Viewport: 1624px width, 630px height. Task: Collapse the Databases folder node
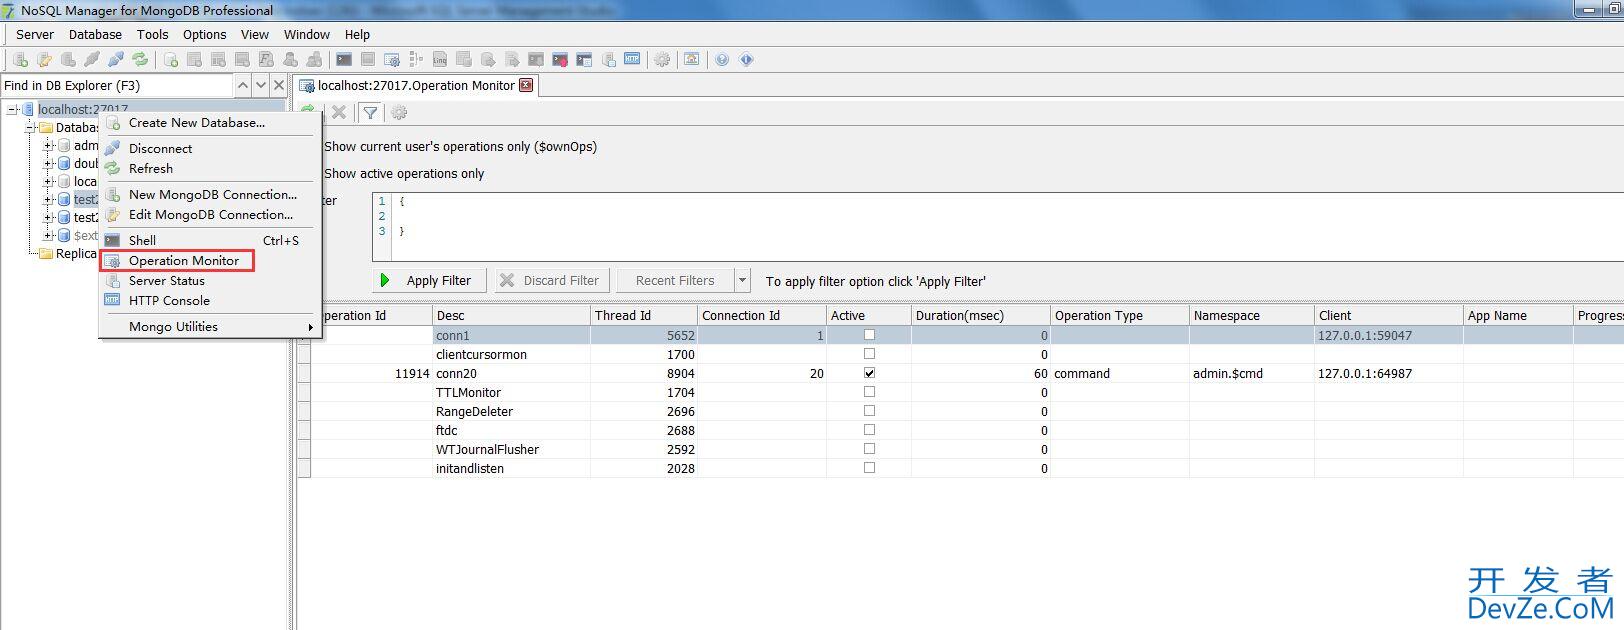click(x=30, y=127)
